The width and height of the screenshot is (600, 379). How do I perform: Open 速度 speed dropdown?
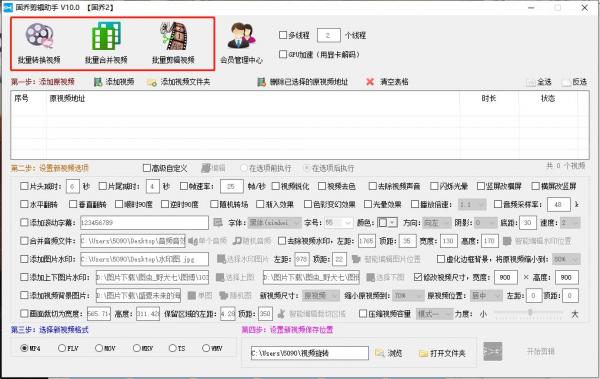tap(570, 222)
